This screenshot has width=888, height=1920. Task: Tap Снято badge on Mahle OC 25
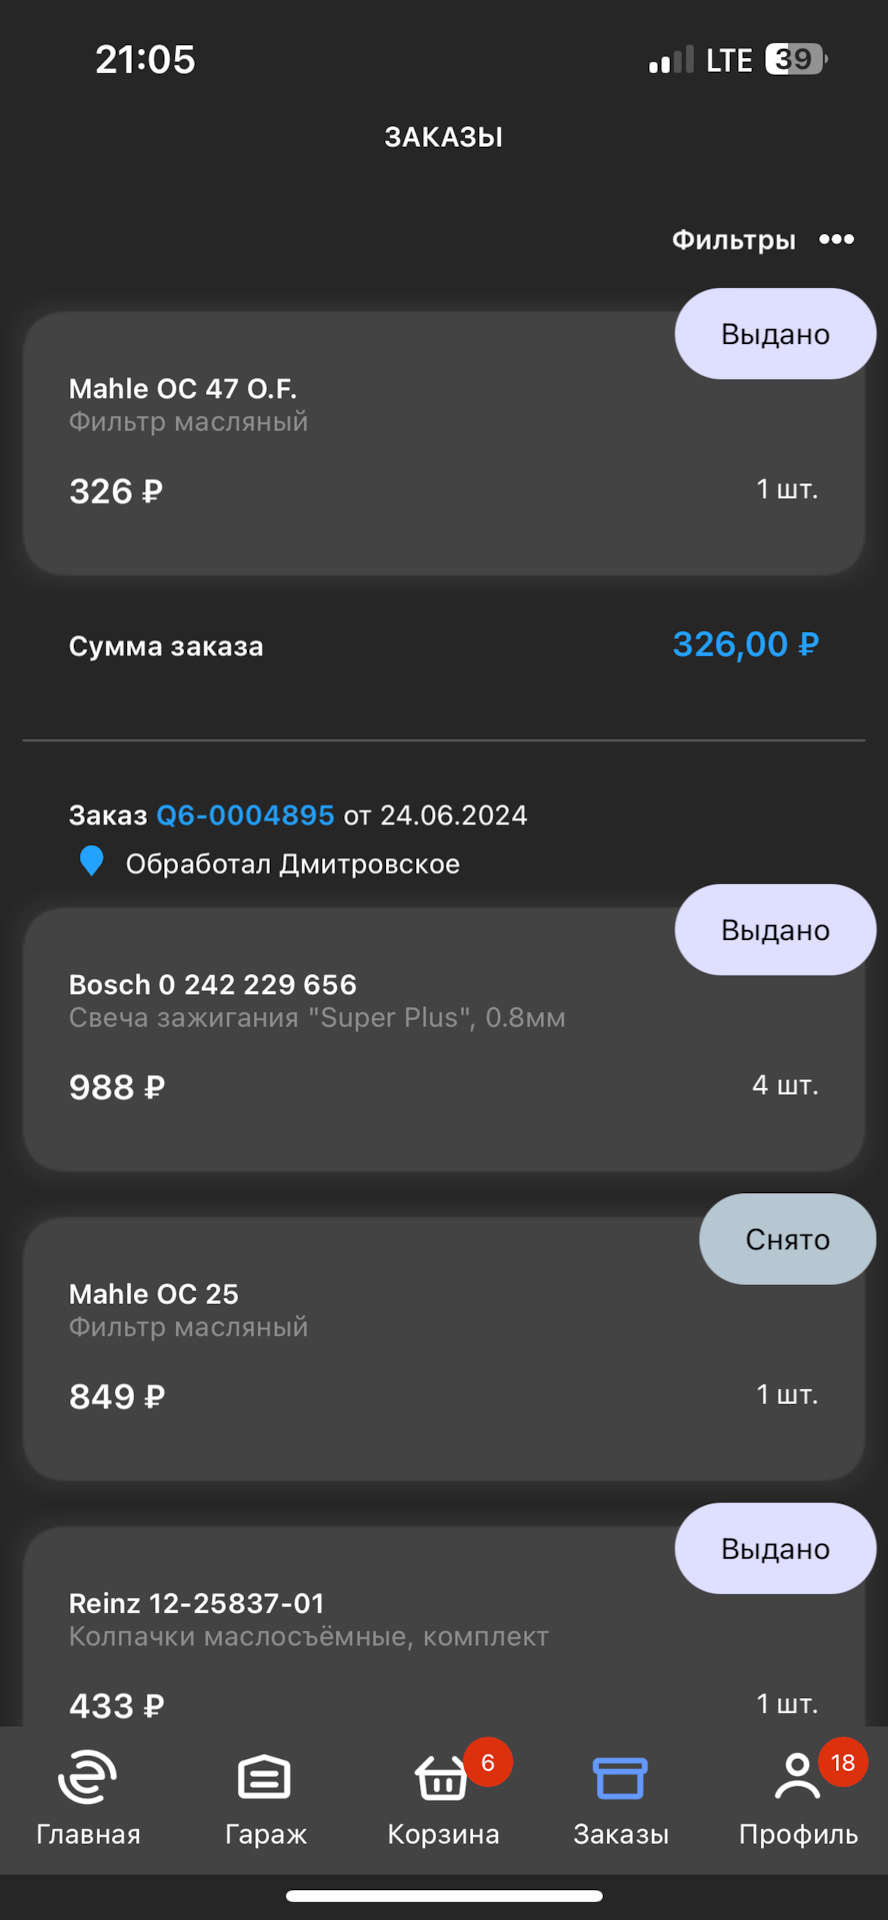point(787,1239)
